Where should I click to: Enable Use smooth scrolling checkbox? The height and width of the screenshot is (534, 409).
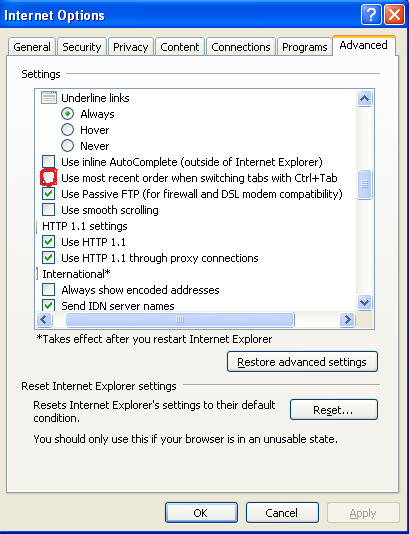(48, 210)
